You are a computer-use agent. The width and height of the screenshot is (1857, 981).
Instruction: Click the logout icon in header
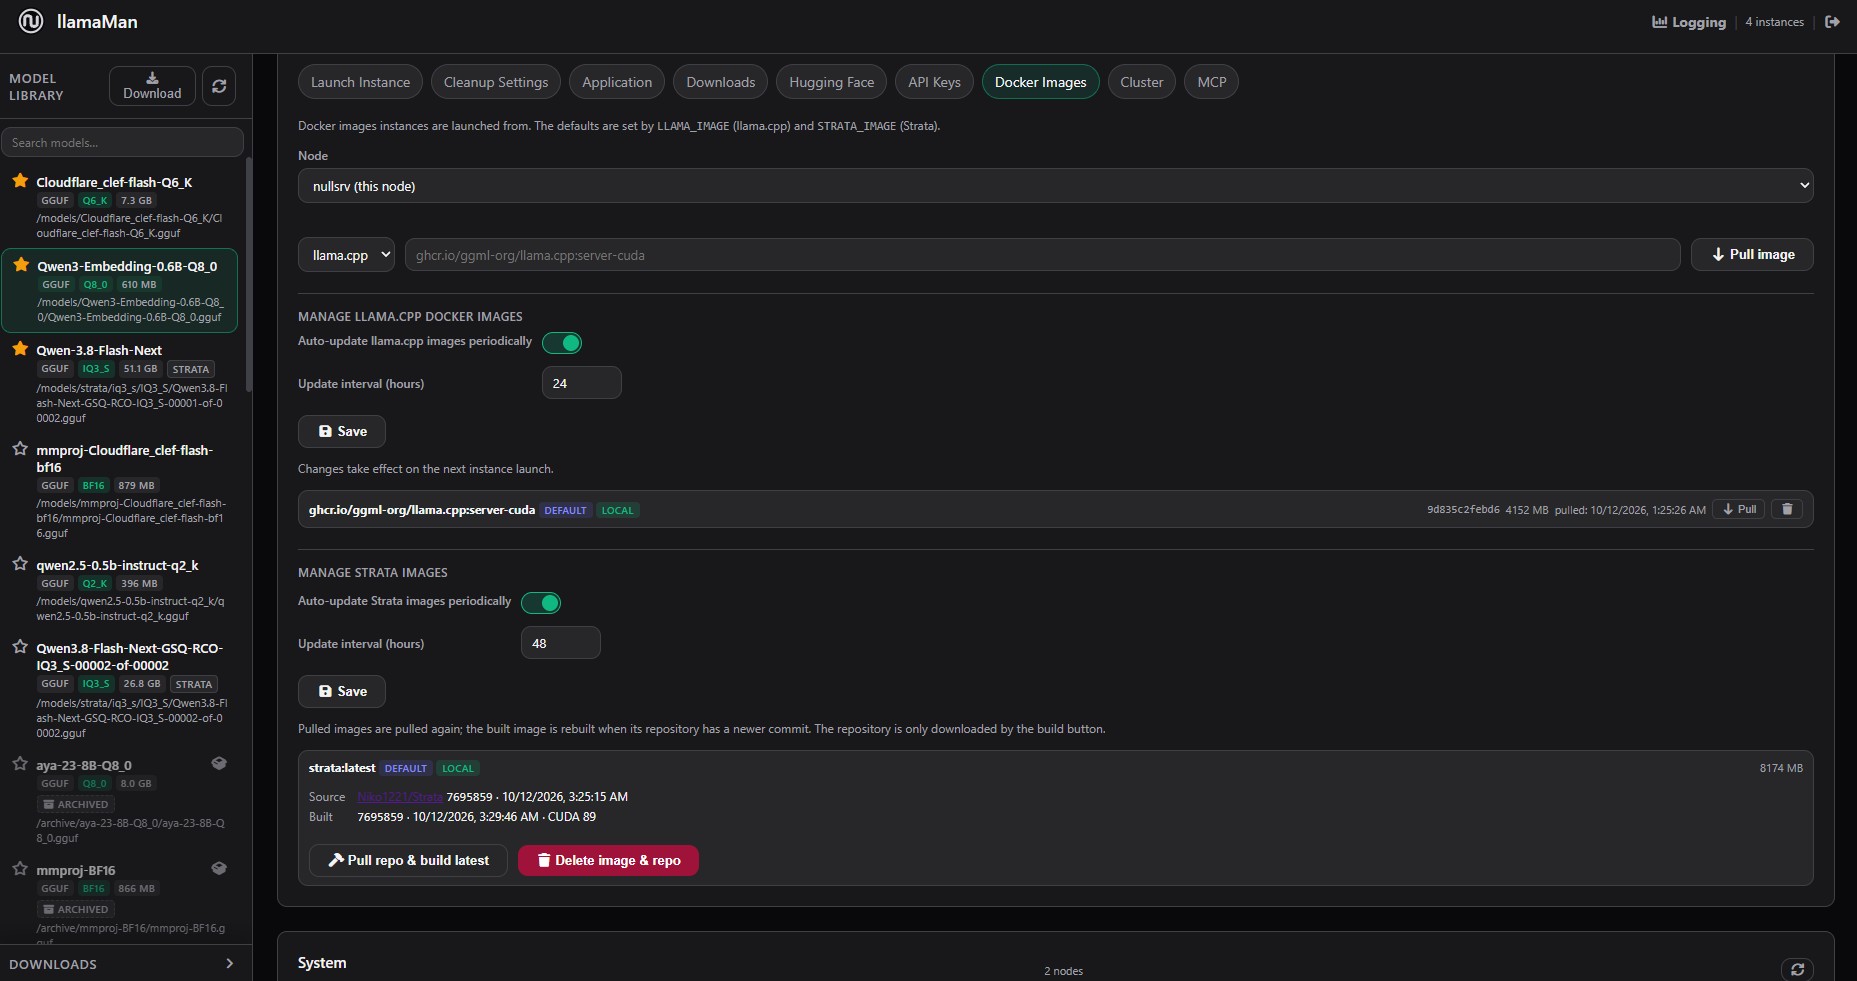tap(1832, 22)
